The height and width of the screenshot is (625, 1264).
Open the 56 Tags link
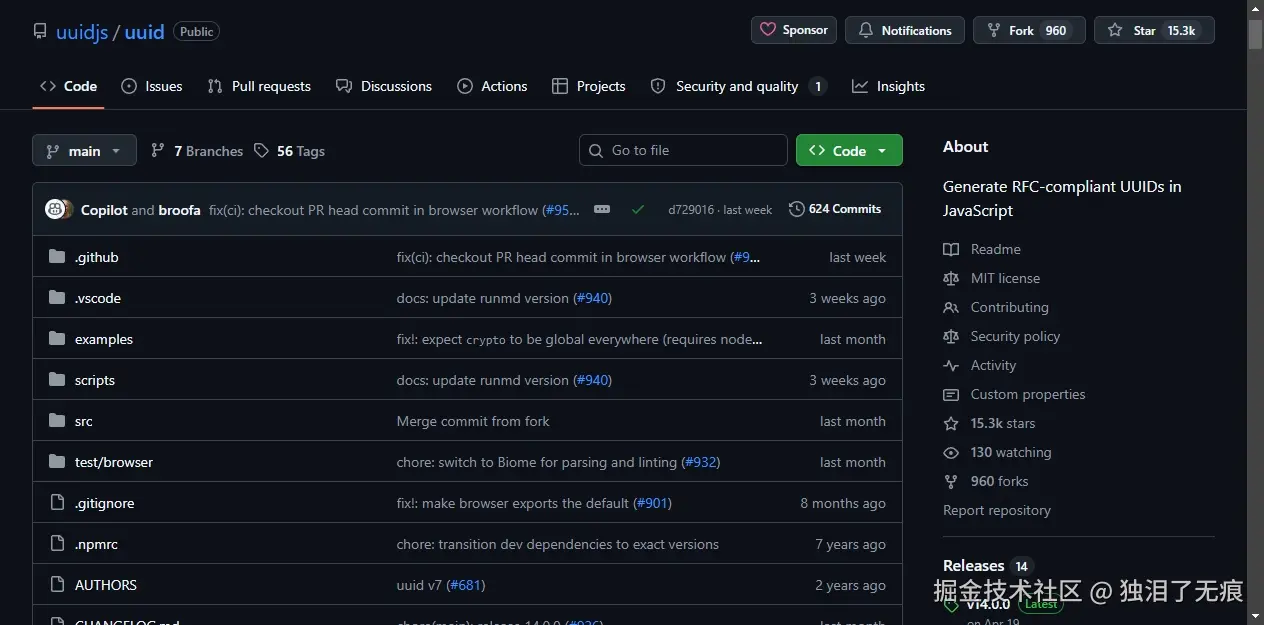click(289, 151)
